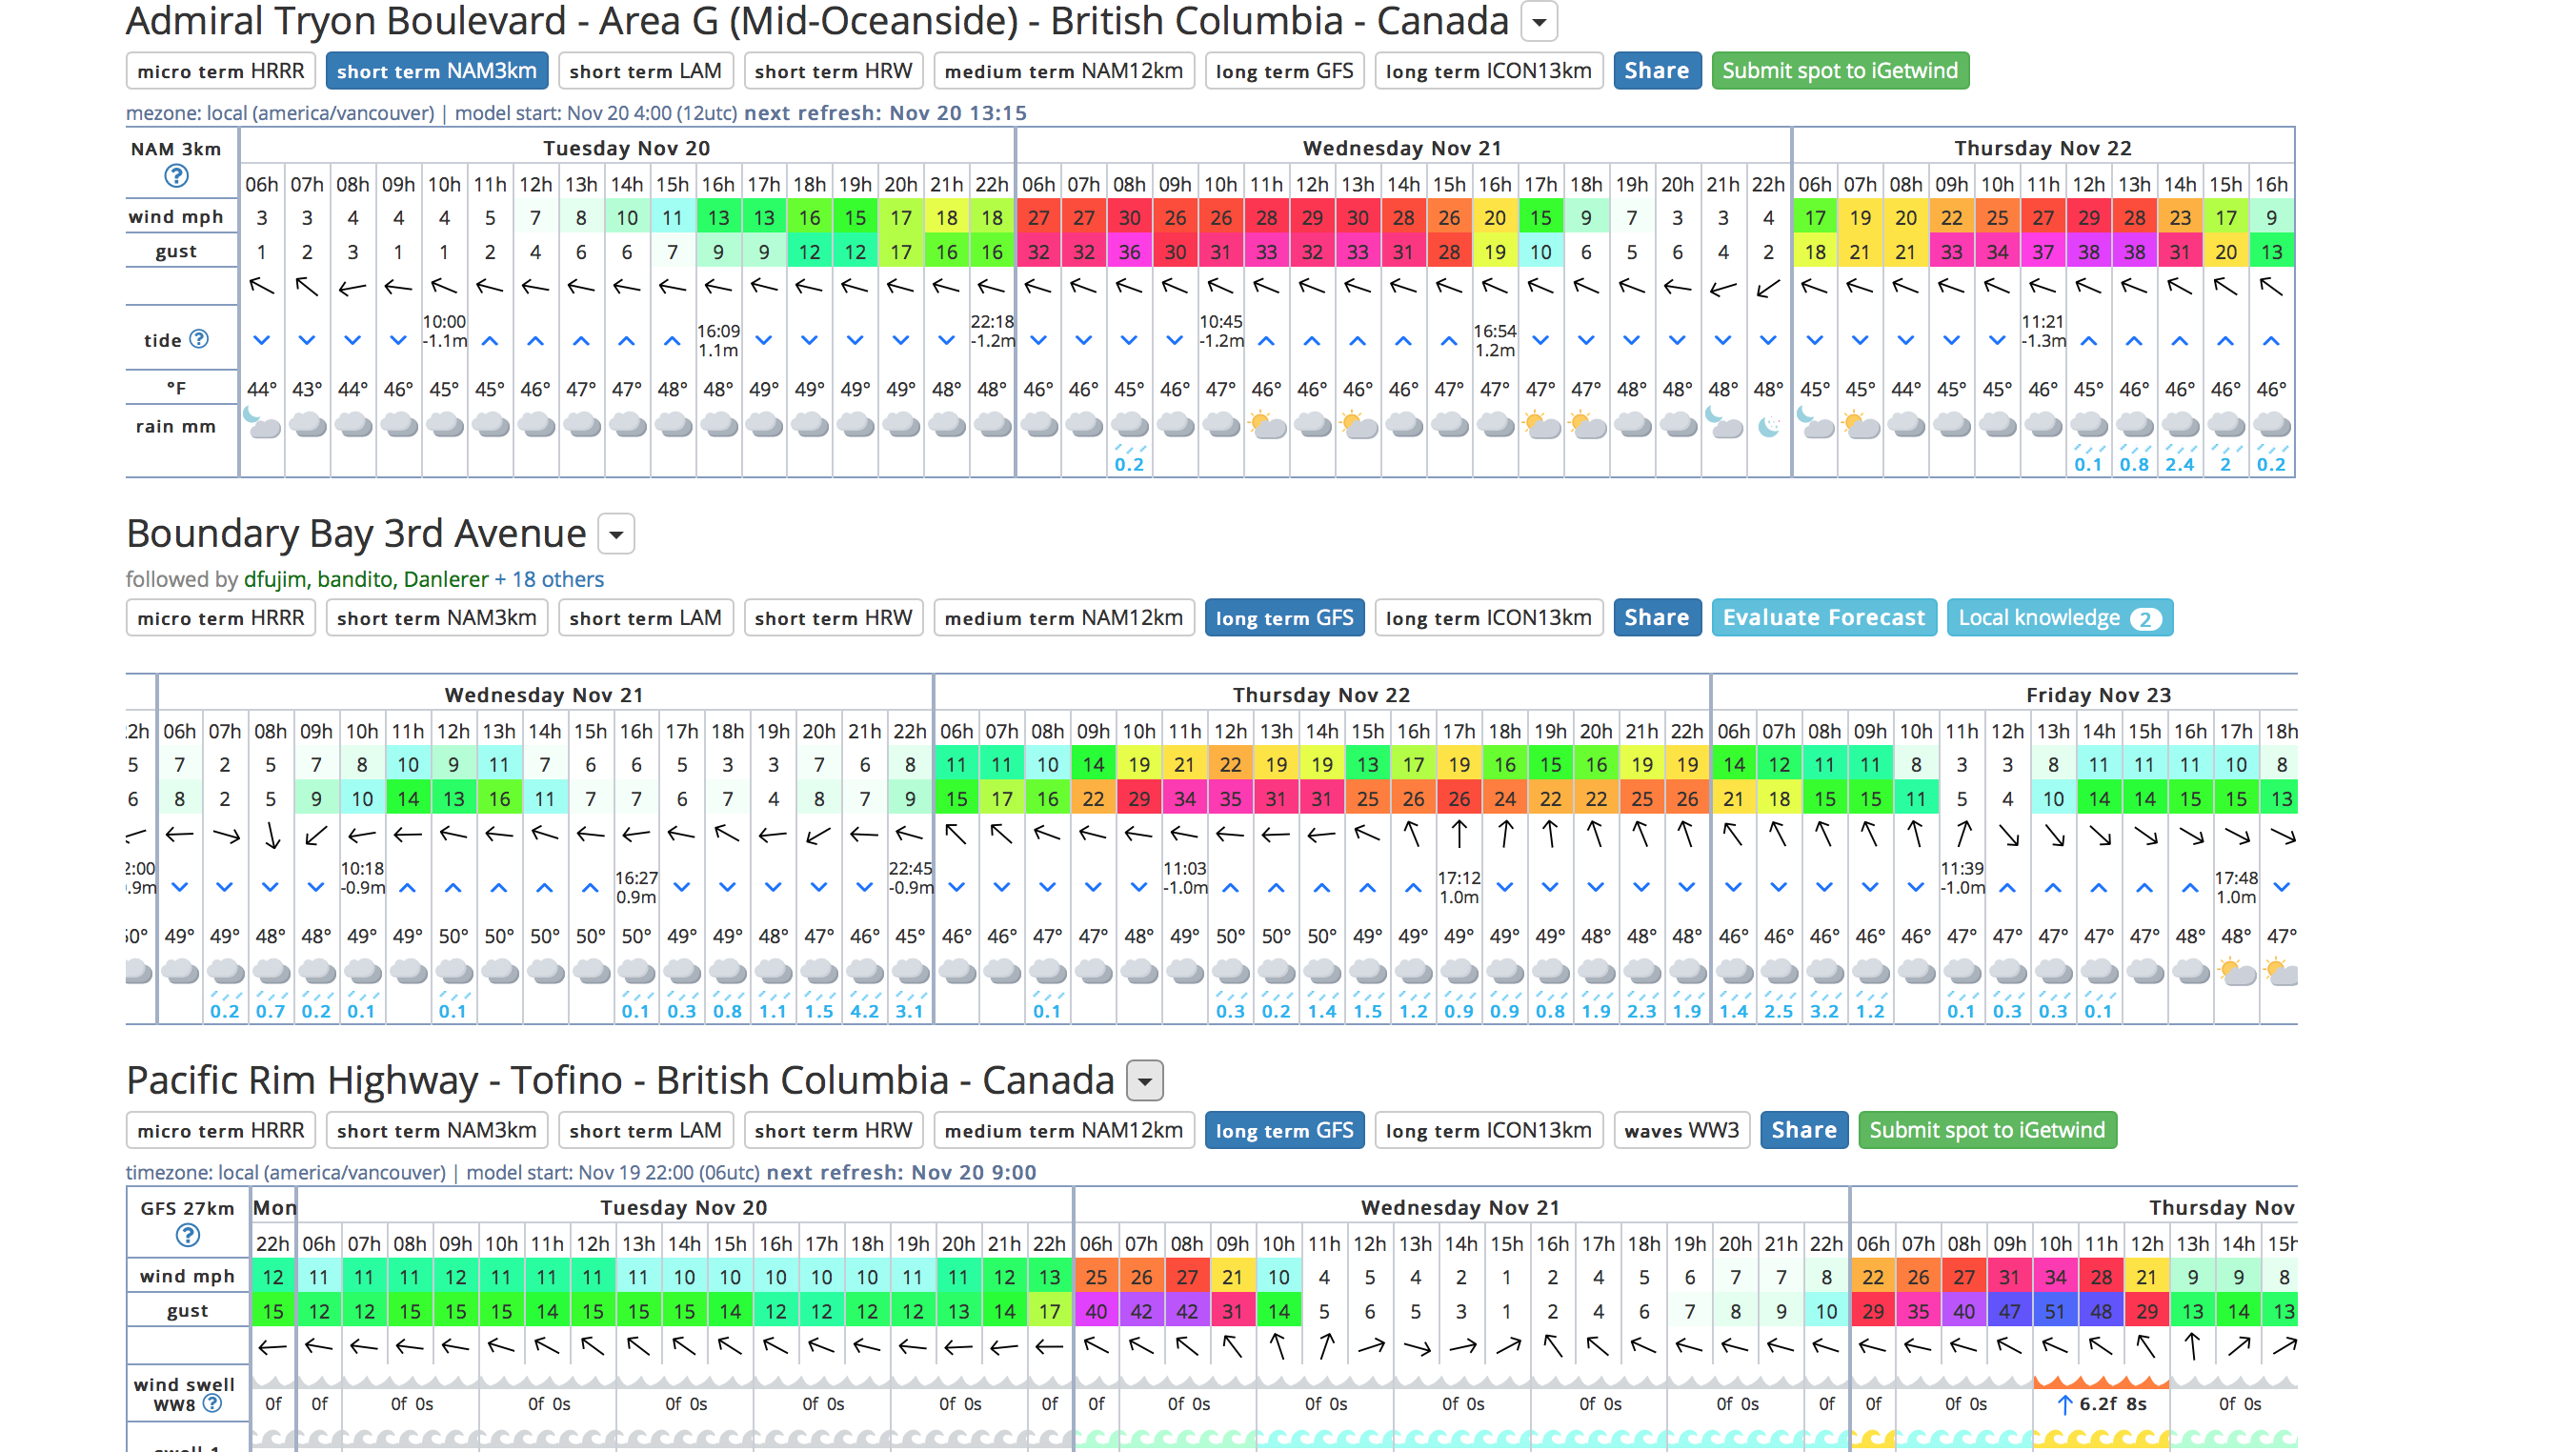Click the Admiral Tryon Tuesday 06h moon-cloud weather icon

(x=262, y=424)
